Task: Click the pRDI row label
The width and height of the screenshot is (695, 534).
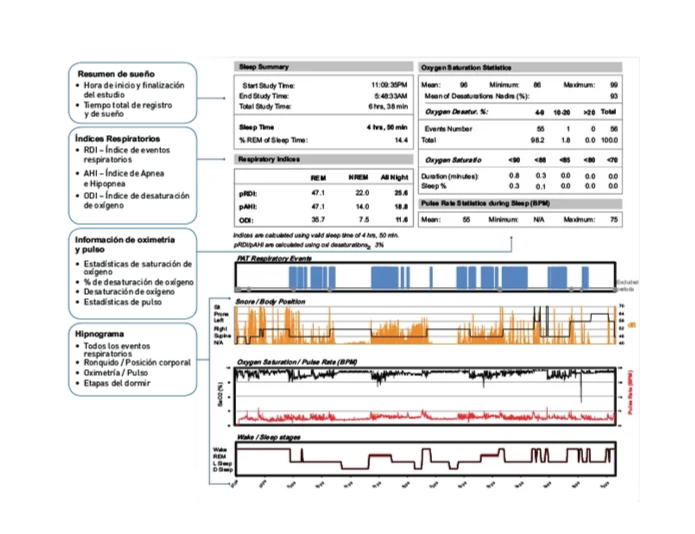Action: coord(249,191)
